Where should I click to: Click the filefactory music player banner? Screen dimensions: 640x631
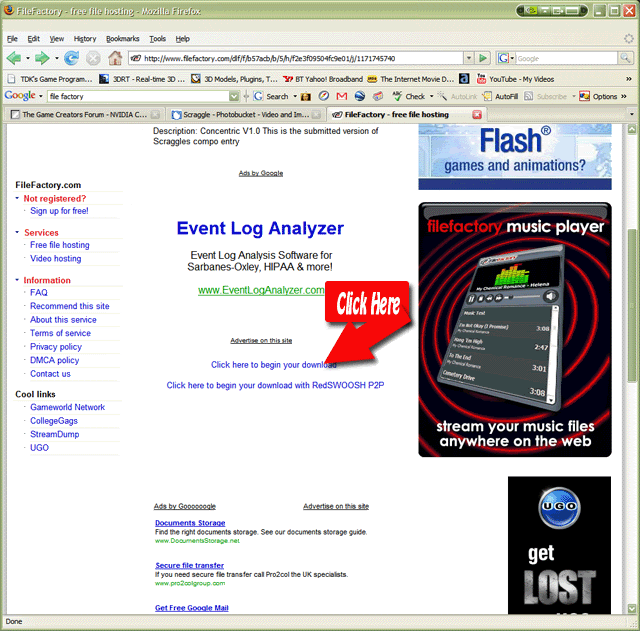pyautogui.click(x=515, y=329)
